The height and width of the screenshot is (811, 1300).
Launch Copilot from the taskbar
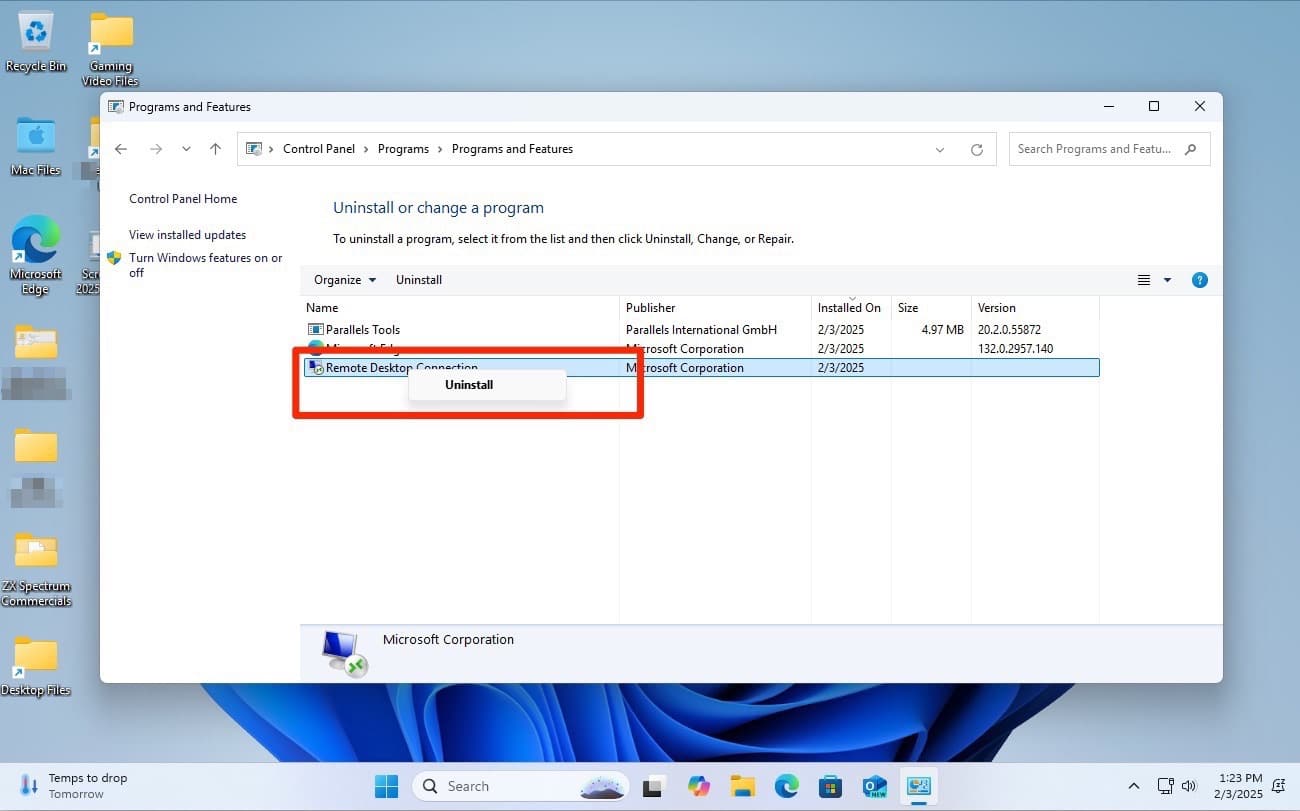click(x=699, y=786)
